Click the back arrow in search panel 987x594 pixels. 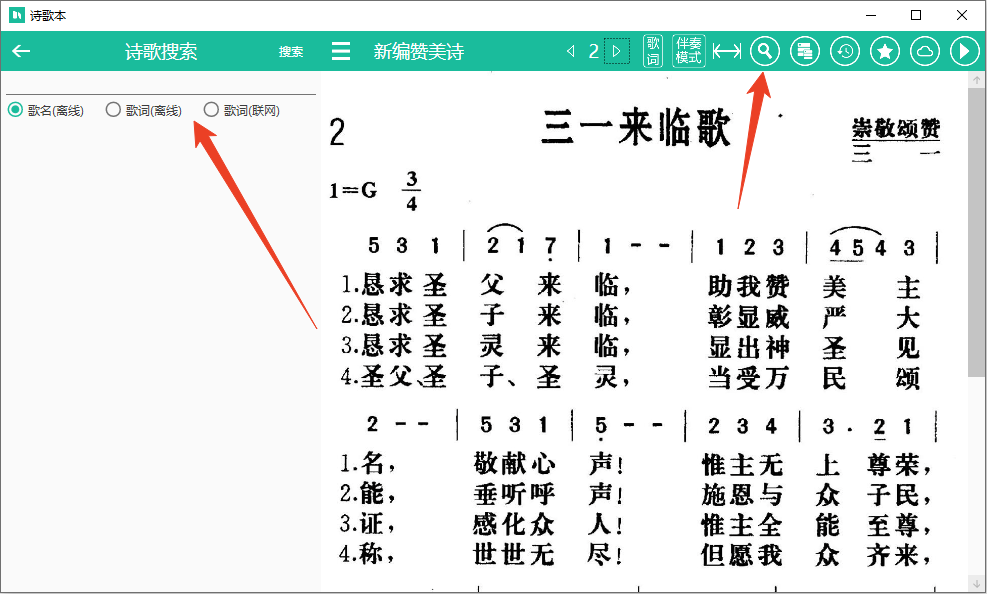(21, 52)
